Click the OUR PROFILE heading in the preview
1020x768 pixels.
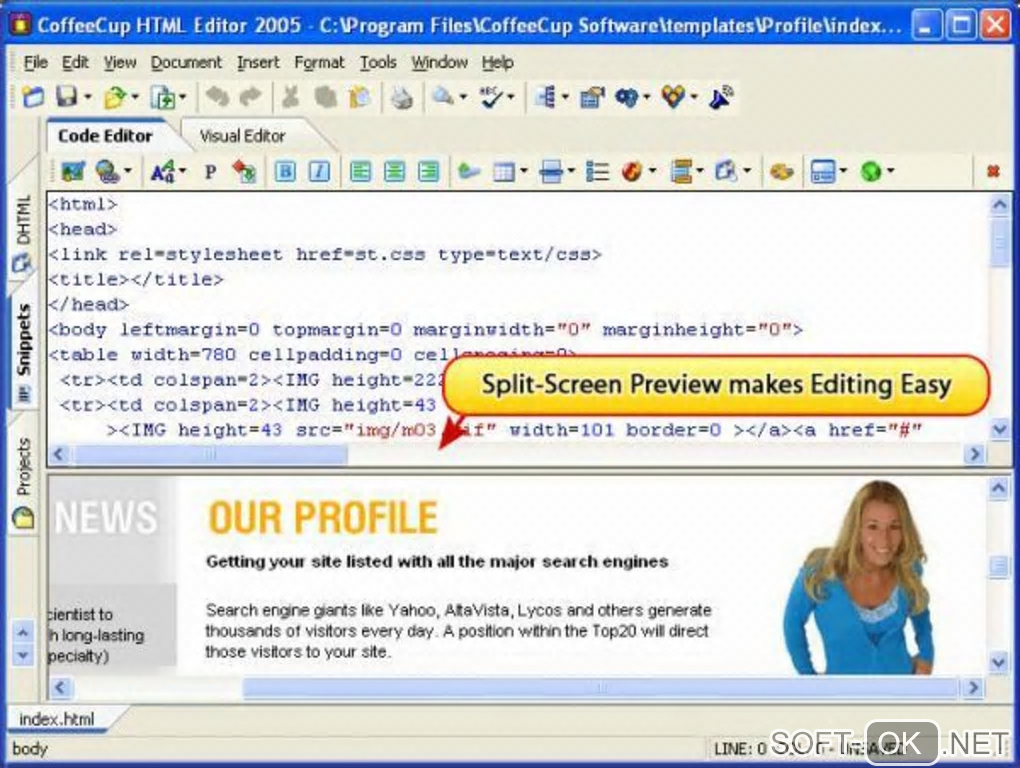(323, 518)
